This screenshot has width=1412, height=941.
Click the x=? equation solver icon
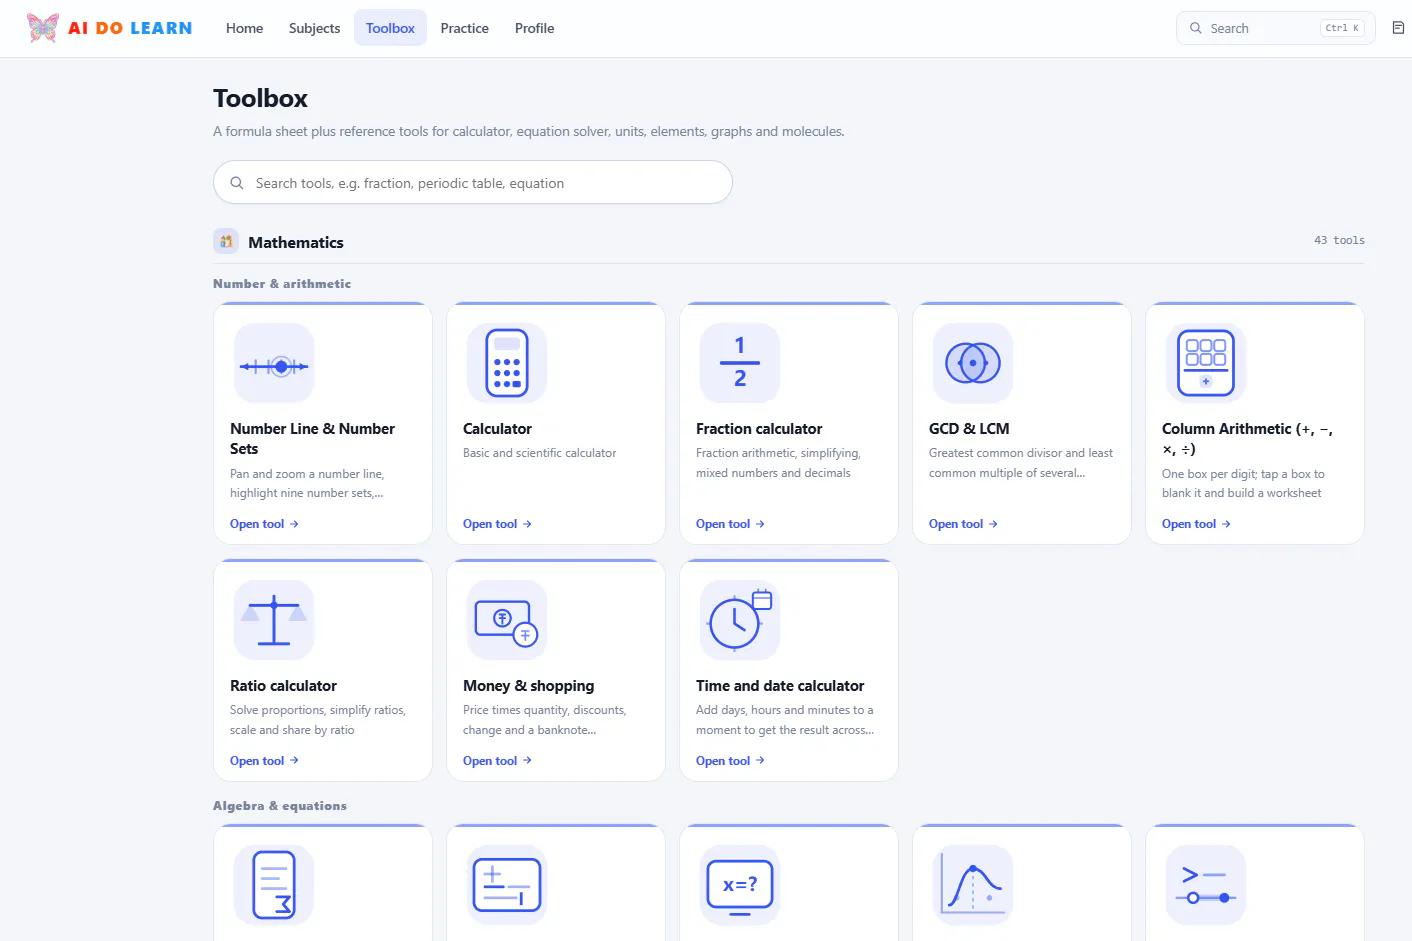[740, 885]
